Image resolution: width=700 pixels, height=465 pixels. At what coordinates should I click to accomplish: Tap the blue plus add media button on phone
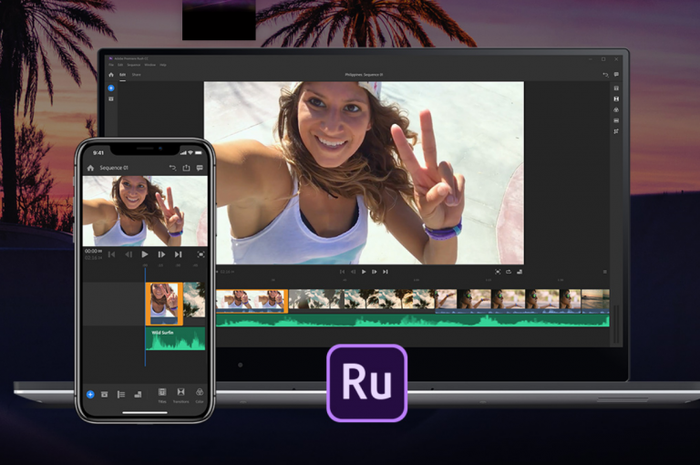90,394
